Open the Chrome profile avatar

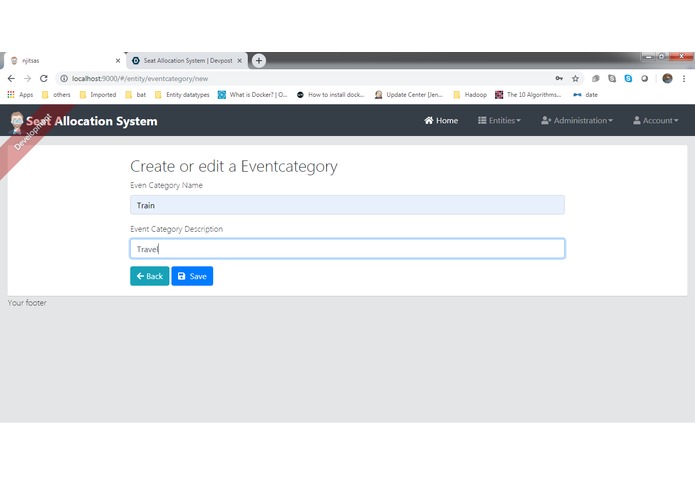pos(667,78)
